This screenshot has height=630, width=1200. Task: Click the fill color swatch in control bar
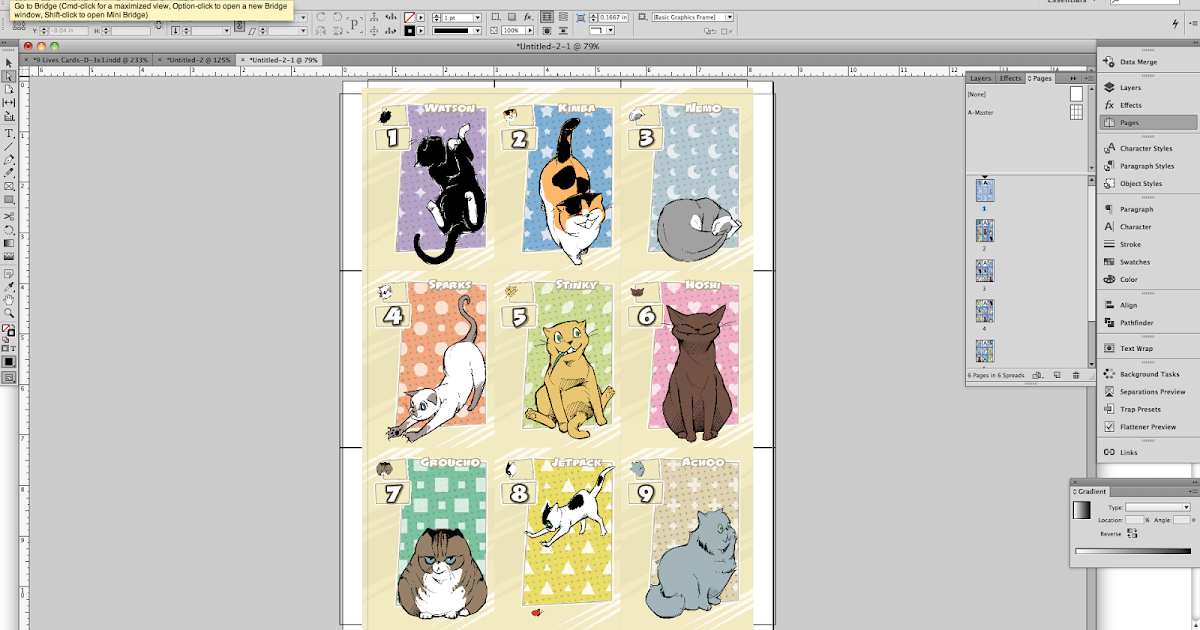click(x=409, y=17)
